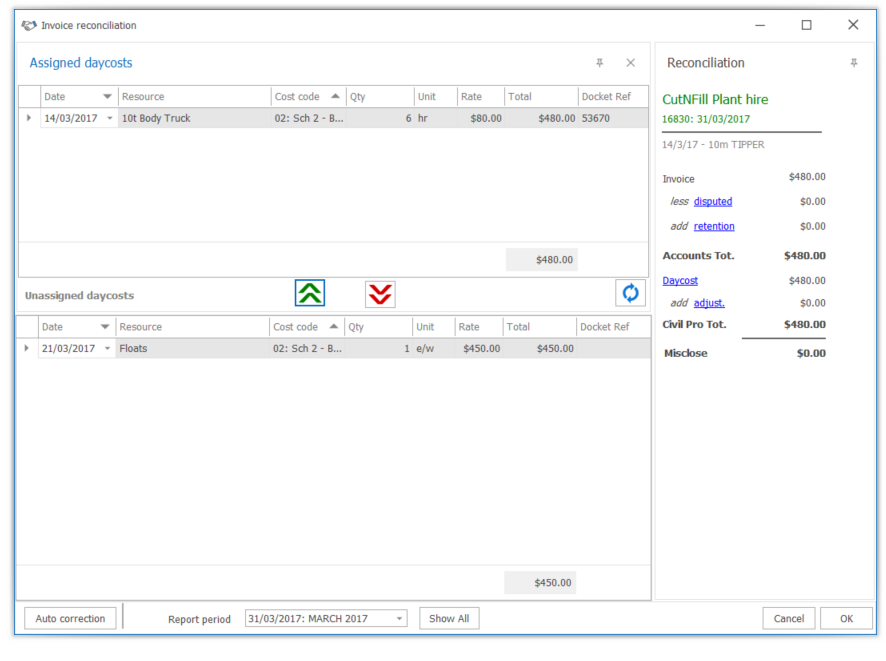Expand the Floats row
Image resolution: width=886 pixels, height=661 pixels.
[27, 349]
